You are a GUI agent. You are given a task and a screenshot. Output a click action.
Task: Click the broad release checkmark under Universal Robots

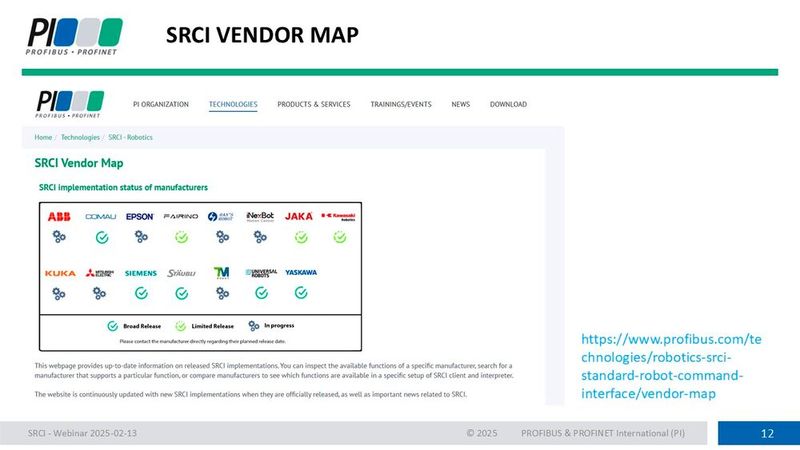coord(261,293)
